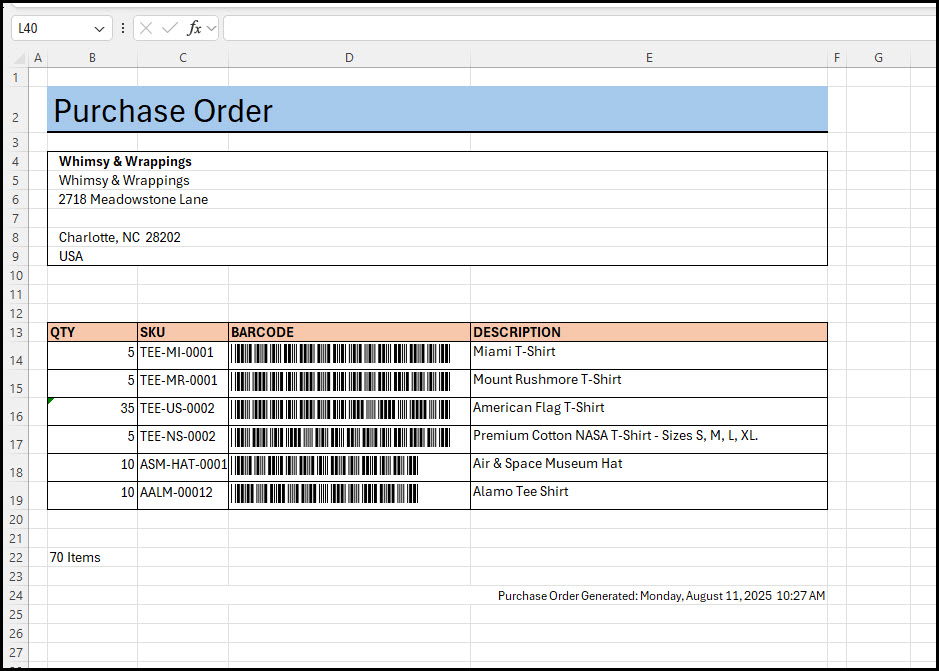Open the Name Box dropdown arrow
The width and height of the screenshot is (939, 671).
click(99, 28)
